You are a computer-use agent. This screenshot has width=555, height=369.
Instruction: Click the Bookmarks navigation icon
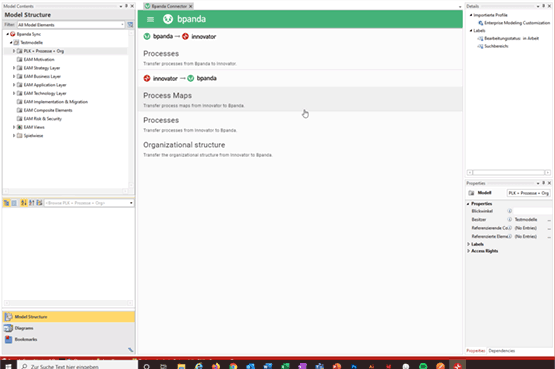point(8,339)
